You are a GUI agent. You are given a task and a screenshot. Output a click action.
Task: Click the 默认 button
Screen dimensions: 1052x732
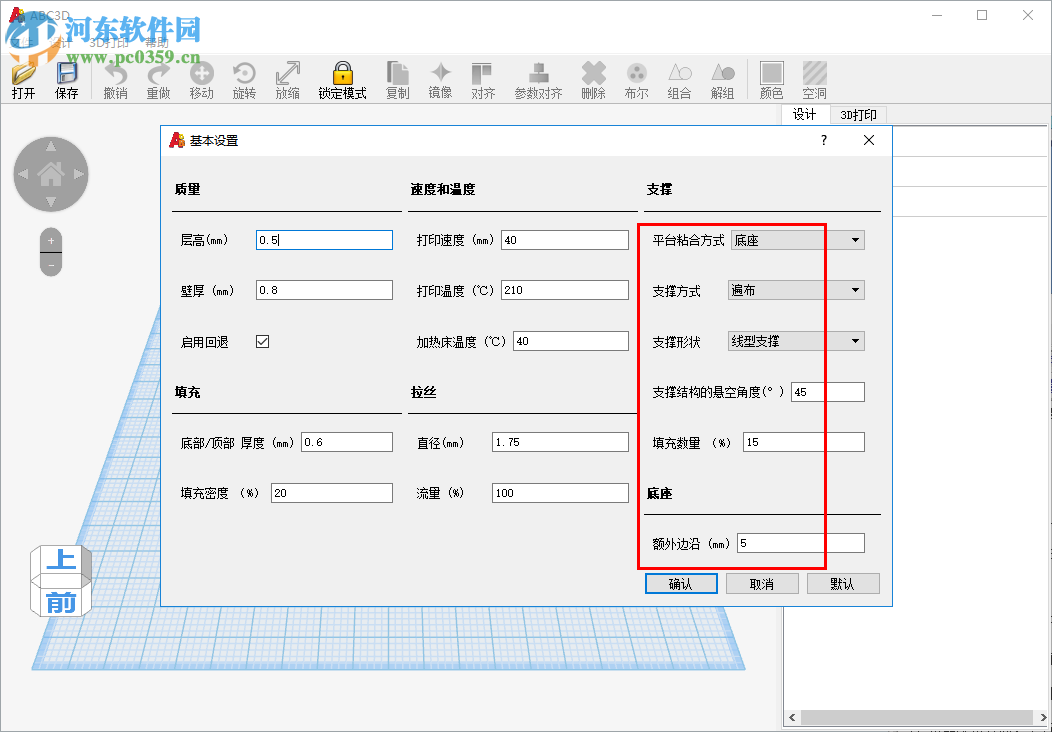(843, 584)
